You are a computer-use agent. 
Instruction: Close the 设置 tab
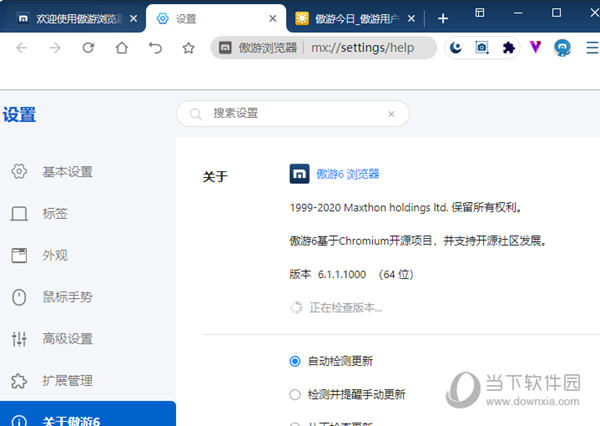272,18
